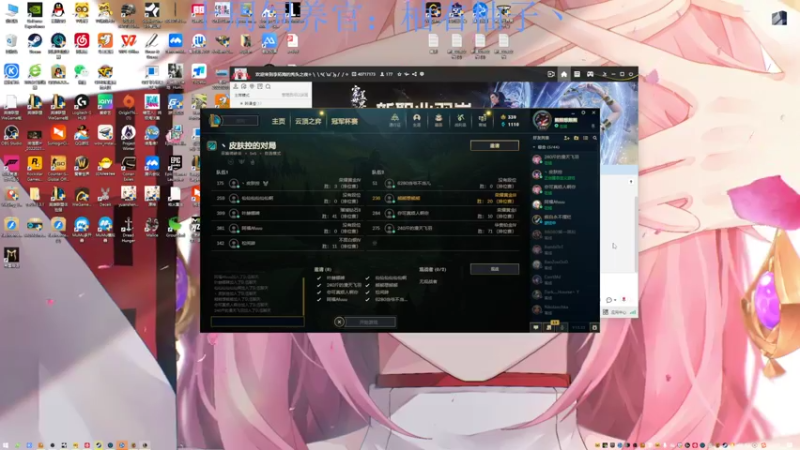
Task: Click the add friend icon in friends panel
Action: click(x=566, y=138)
